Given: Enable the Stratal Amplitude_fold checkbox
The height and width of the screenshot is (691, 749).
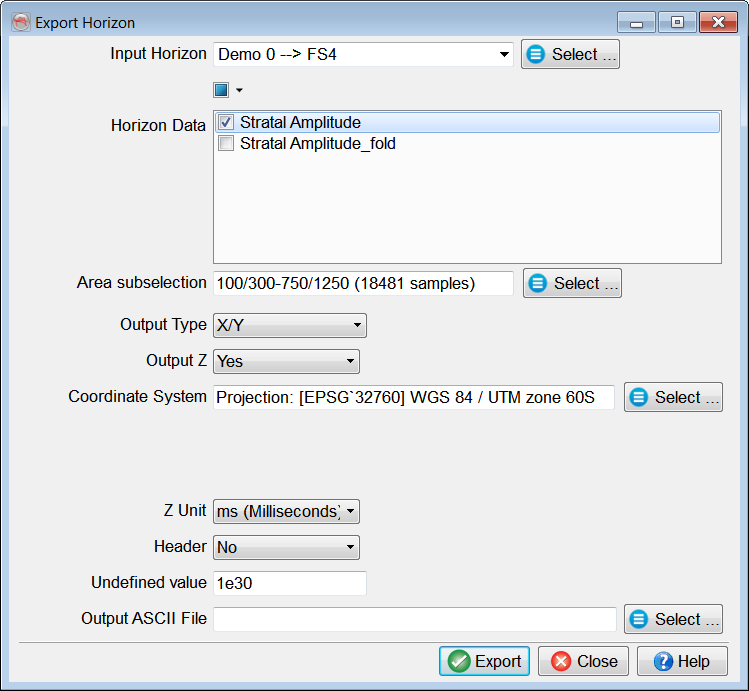Looking at the screenshot, I should point(227,144).
